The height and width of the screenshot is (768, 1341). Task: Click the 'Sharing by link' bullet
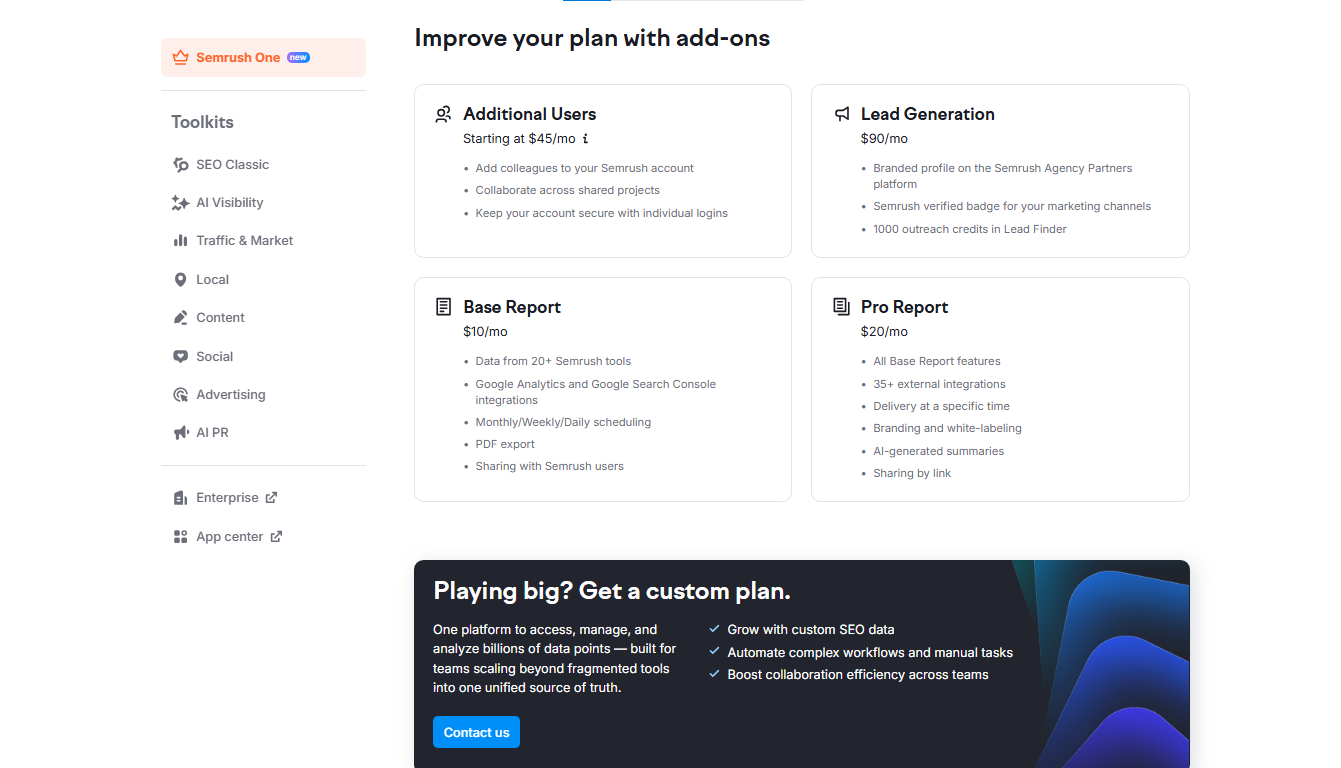point(912,473)
